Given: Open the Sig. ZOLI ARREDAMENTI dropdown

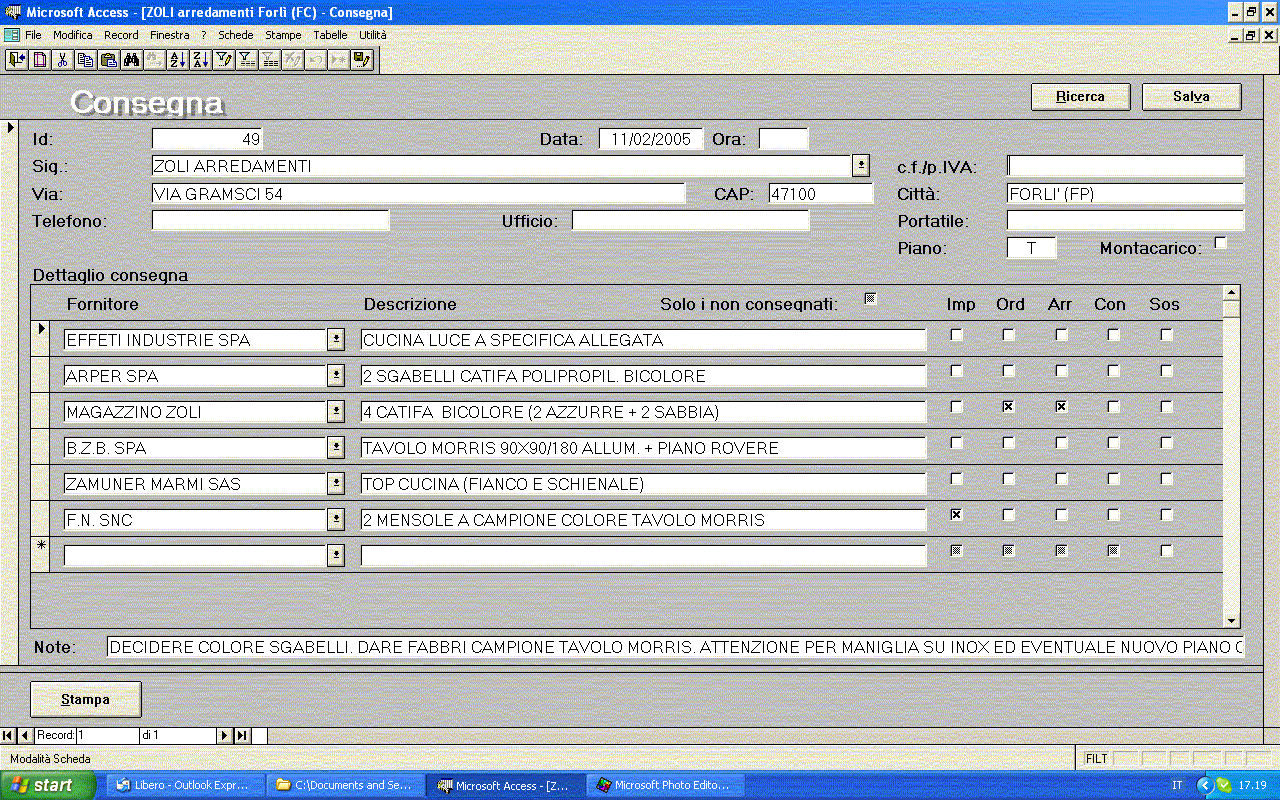Looking at the screenshot, I should [860, 165].
